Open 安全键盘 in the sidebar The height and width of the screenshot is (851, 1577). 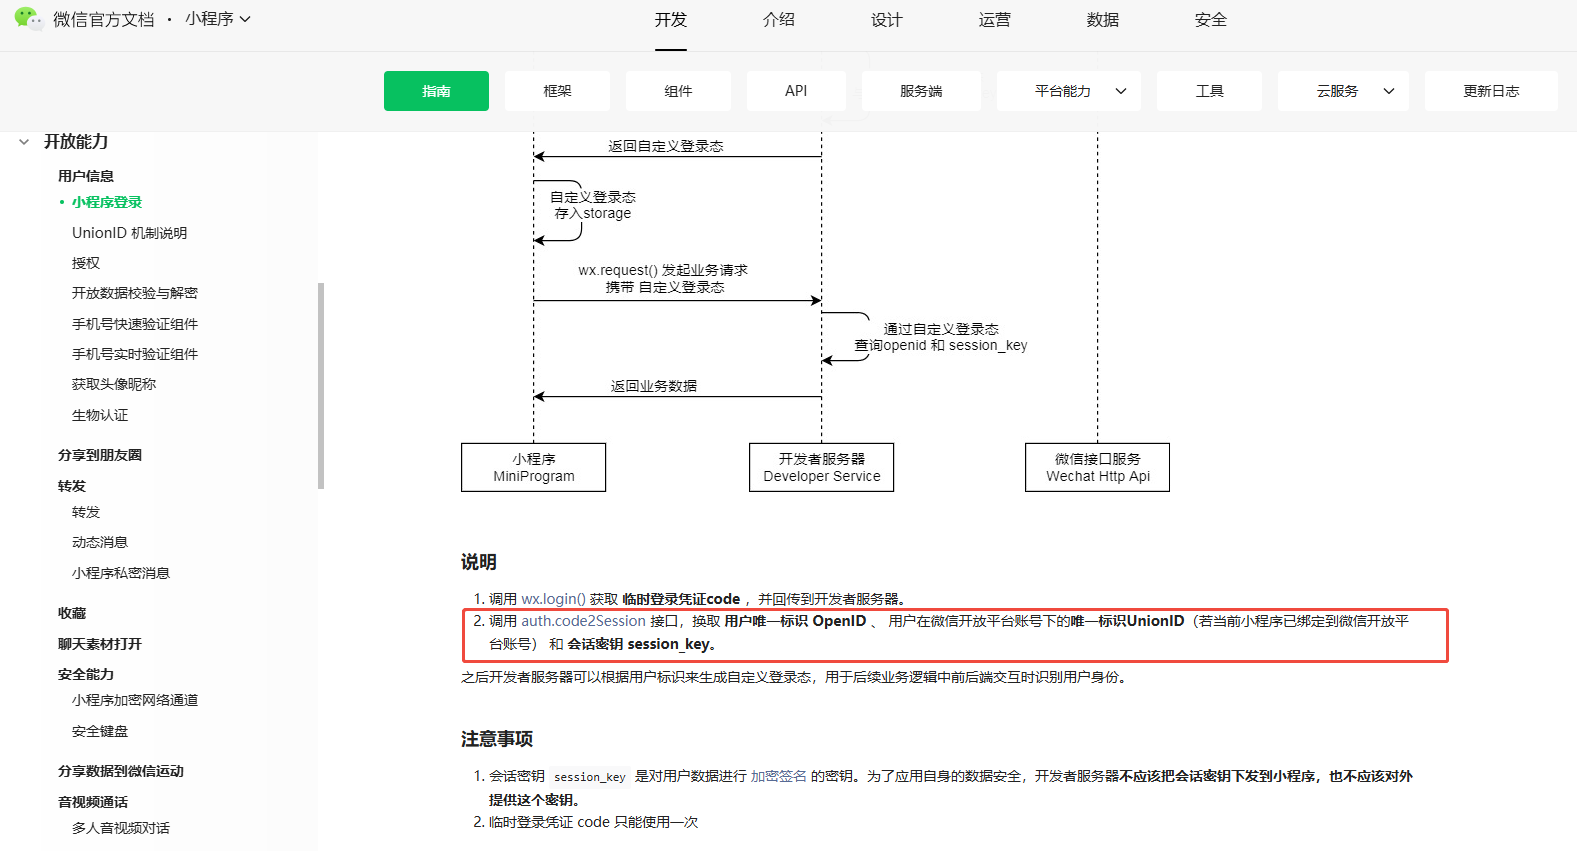pos(100,731)
